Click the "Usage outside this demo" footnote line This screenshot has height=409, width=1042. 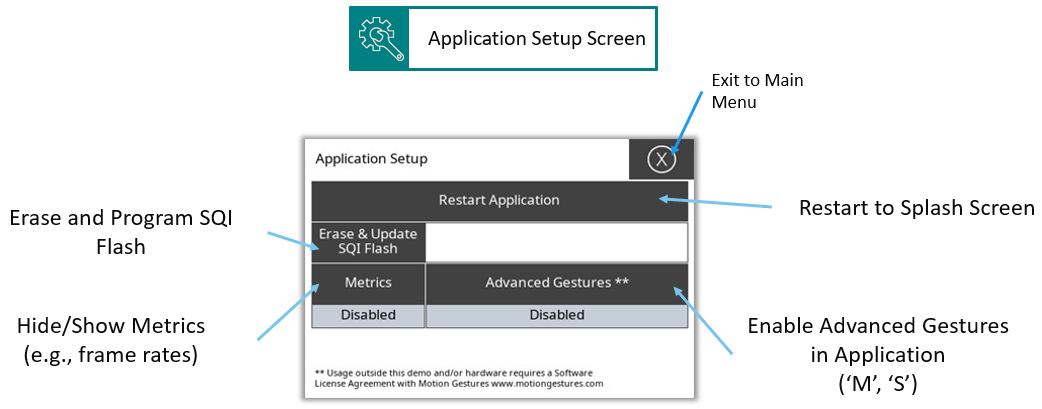coord(458,372)
